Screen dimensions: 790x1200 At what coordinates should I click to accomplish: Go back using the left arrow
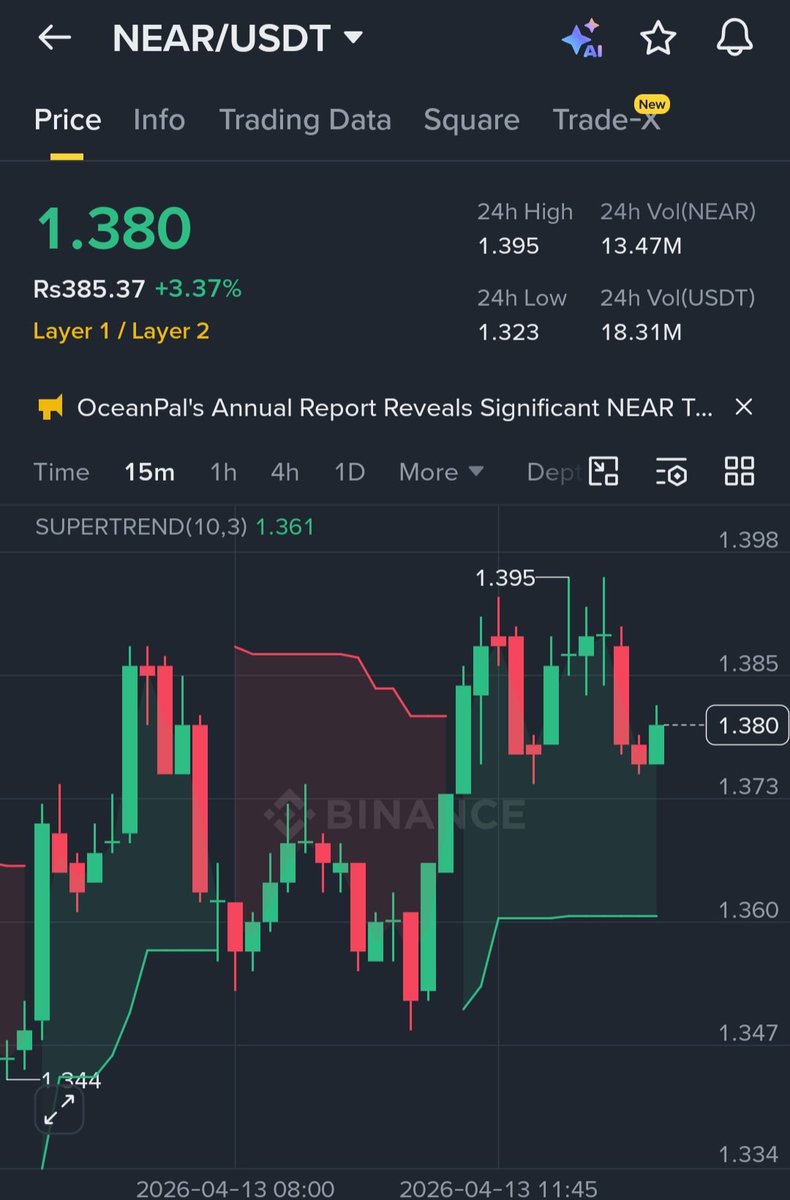(x=54, y=38)
